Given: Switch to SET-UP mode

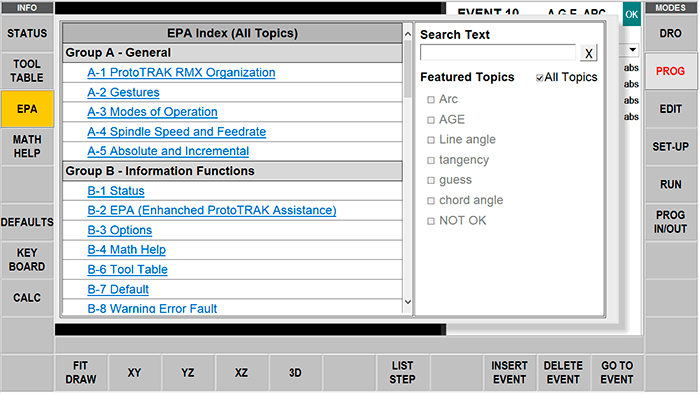Looking at the screenshot, I should (x=670, y=146).
